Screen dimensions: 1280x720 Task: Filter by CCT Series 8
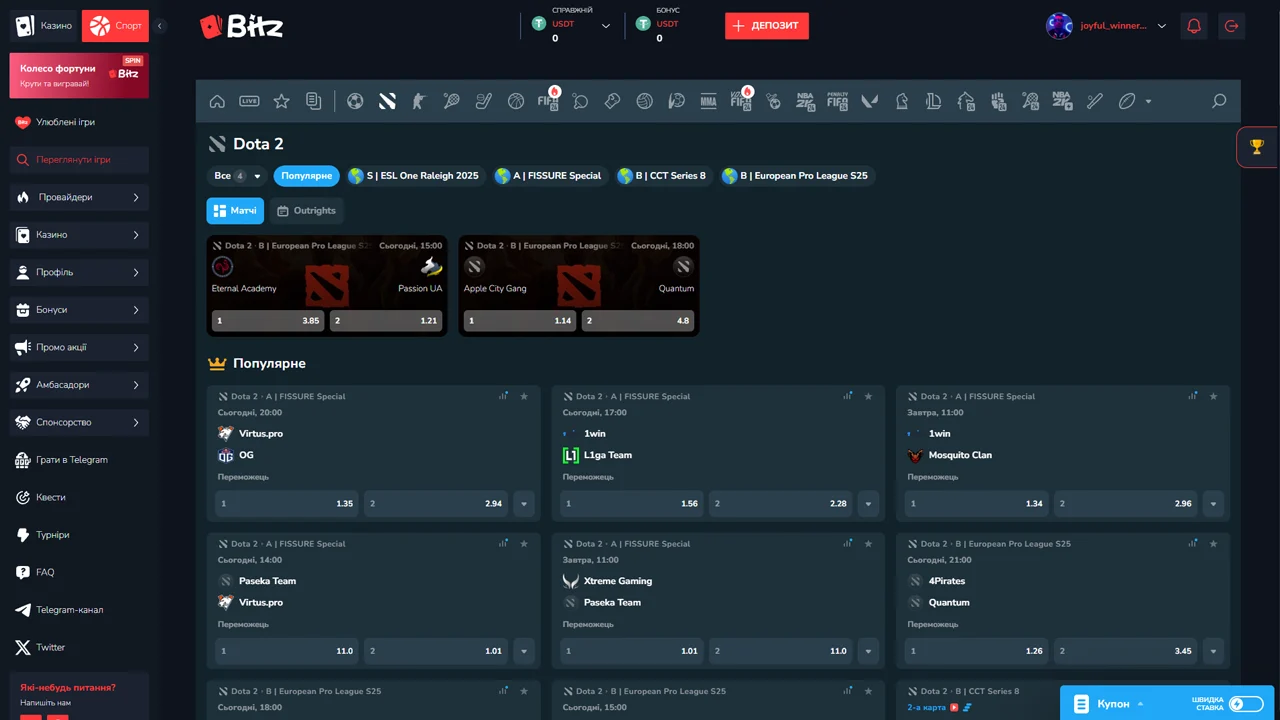[x=664, y=176]
